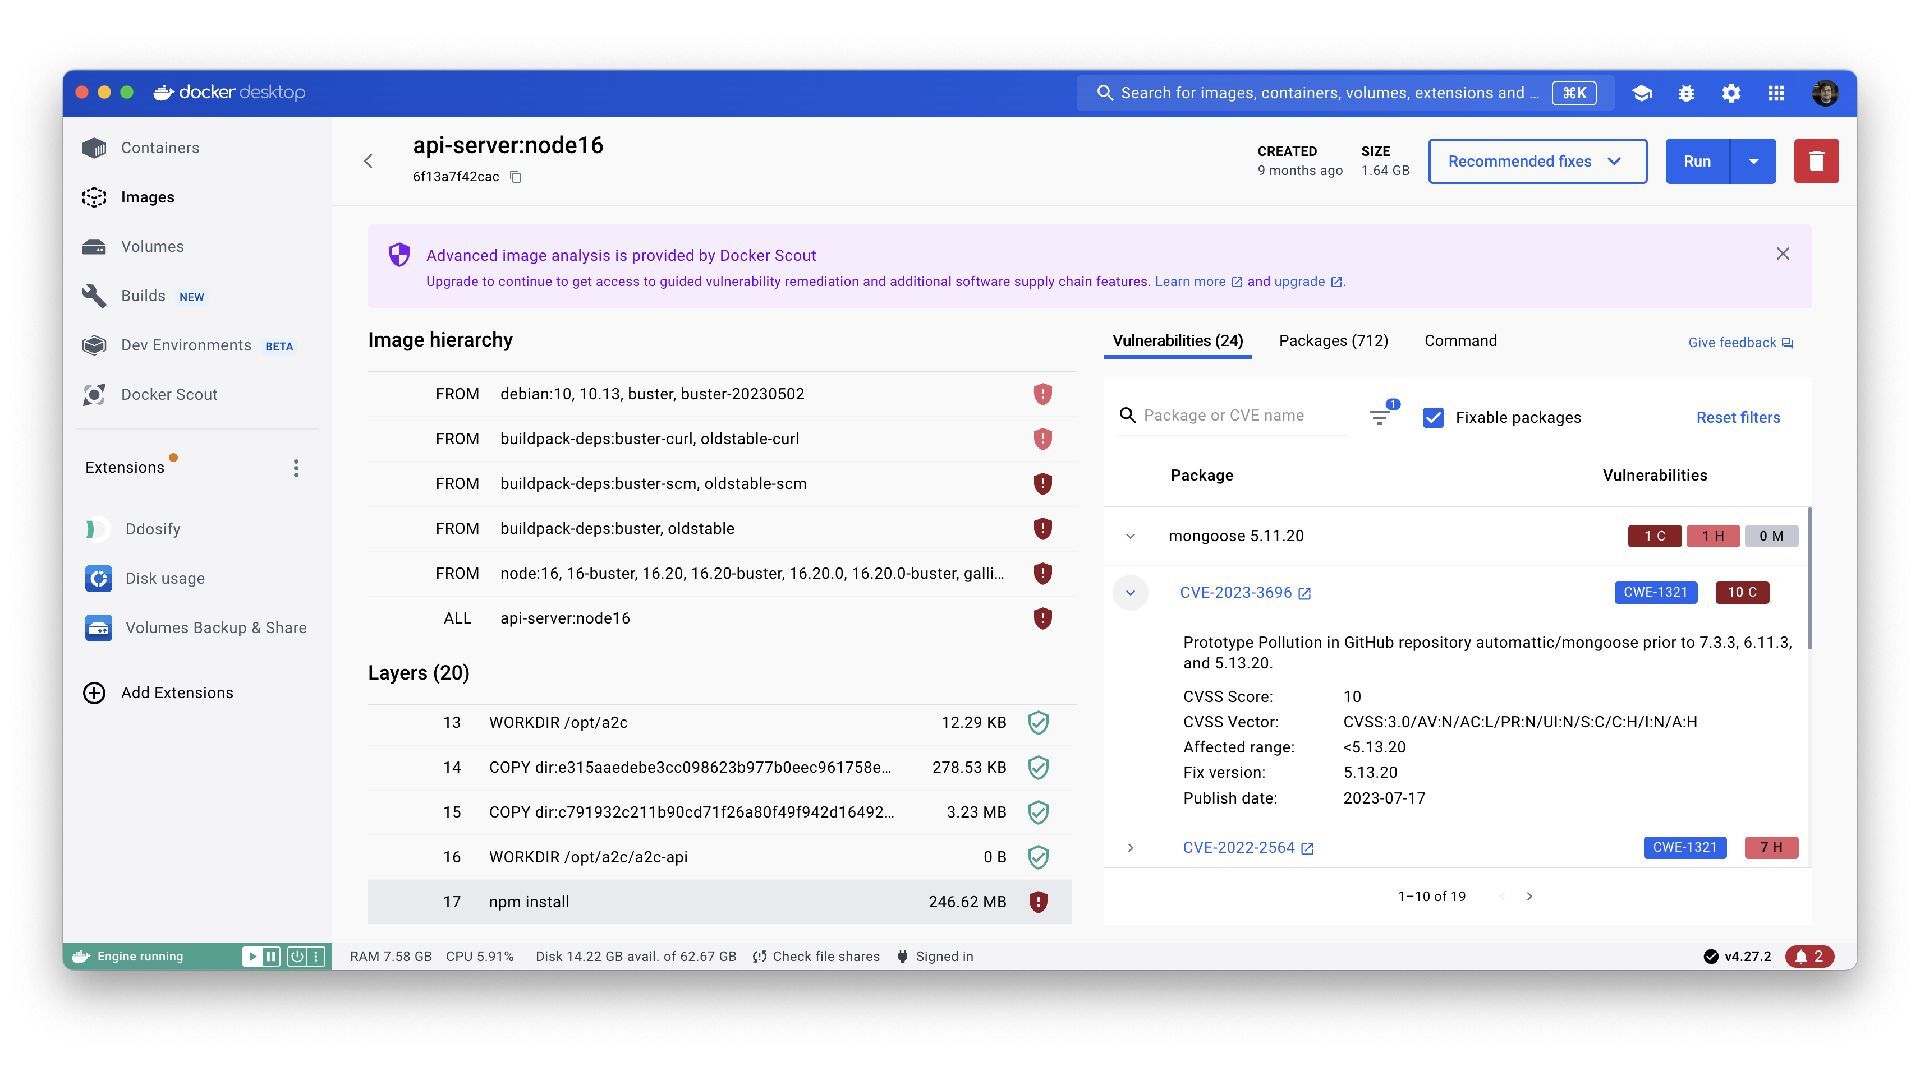Image resolution: width=1920 pixels, height=1080 pixels.
Task: Go to the Volumes section
Action: point(152,247)
